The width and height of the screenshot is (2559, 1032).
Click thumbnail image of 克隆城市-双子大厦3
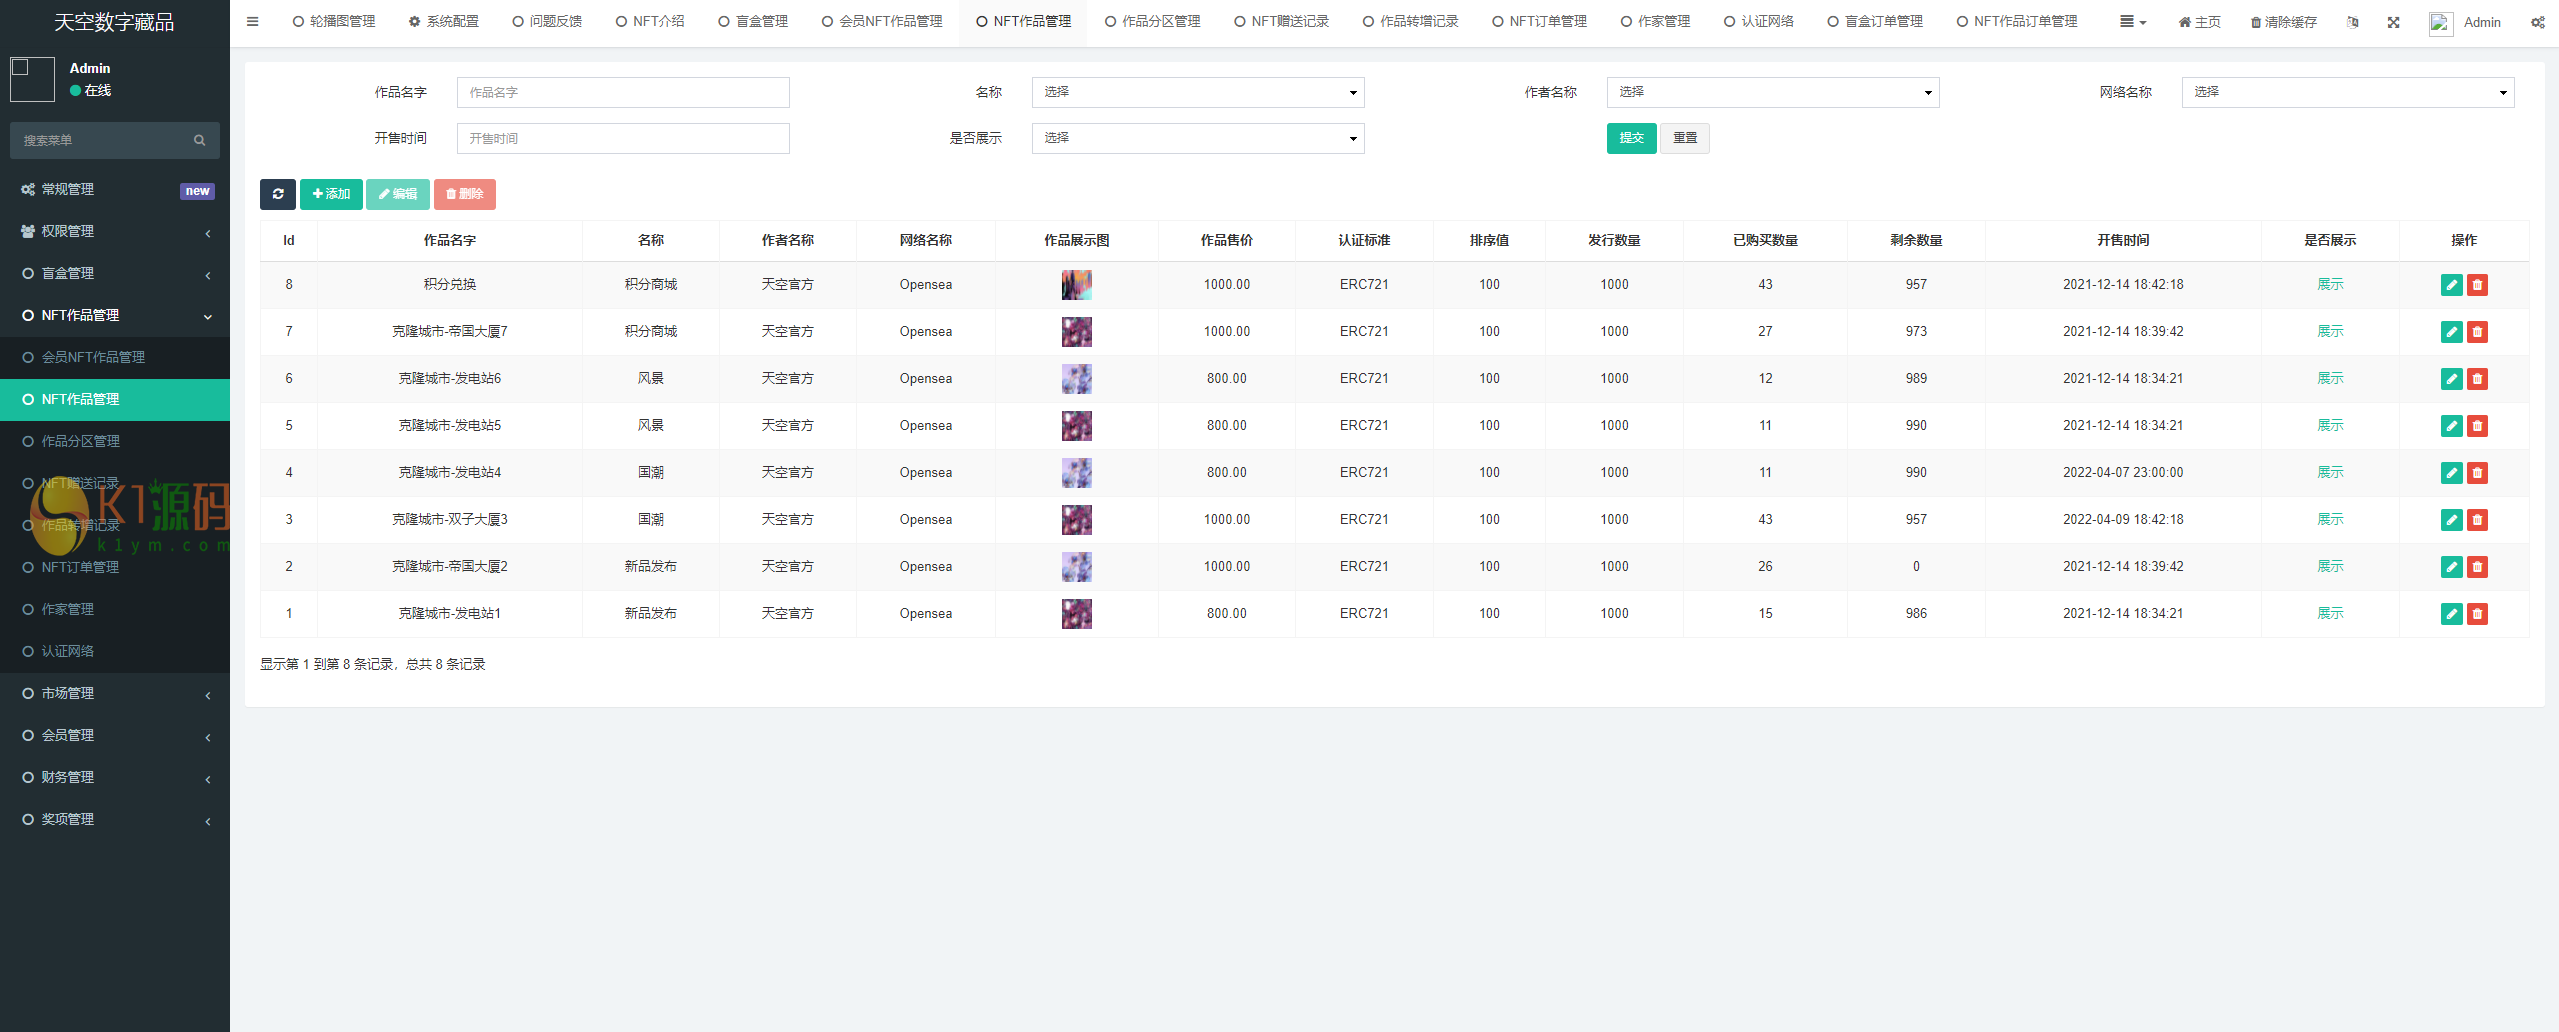click(x=1076, y=519)
